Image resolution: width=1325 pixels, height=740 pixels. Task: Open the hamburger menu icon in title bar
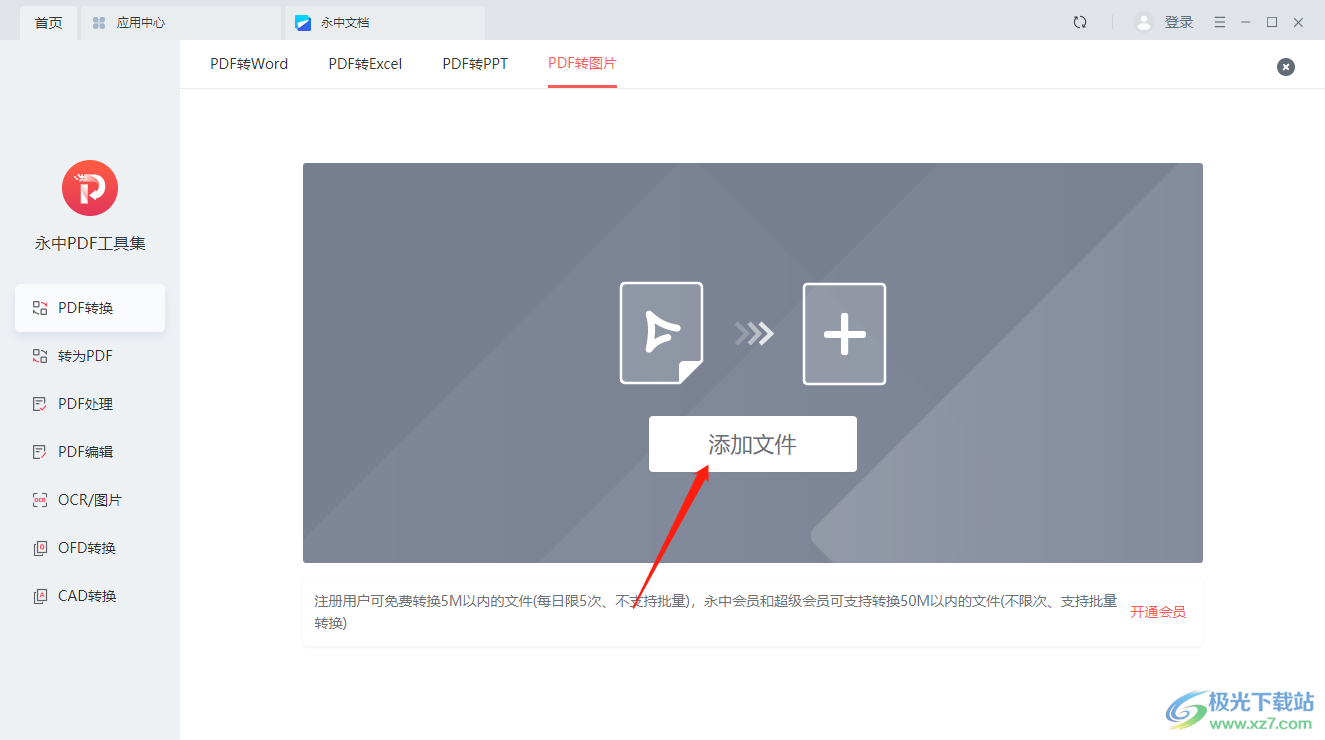(1220, 22)
